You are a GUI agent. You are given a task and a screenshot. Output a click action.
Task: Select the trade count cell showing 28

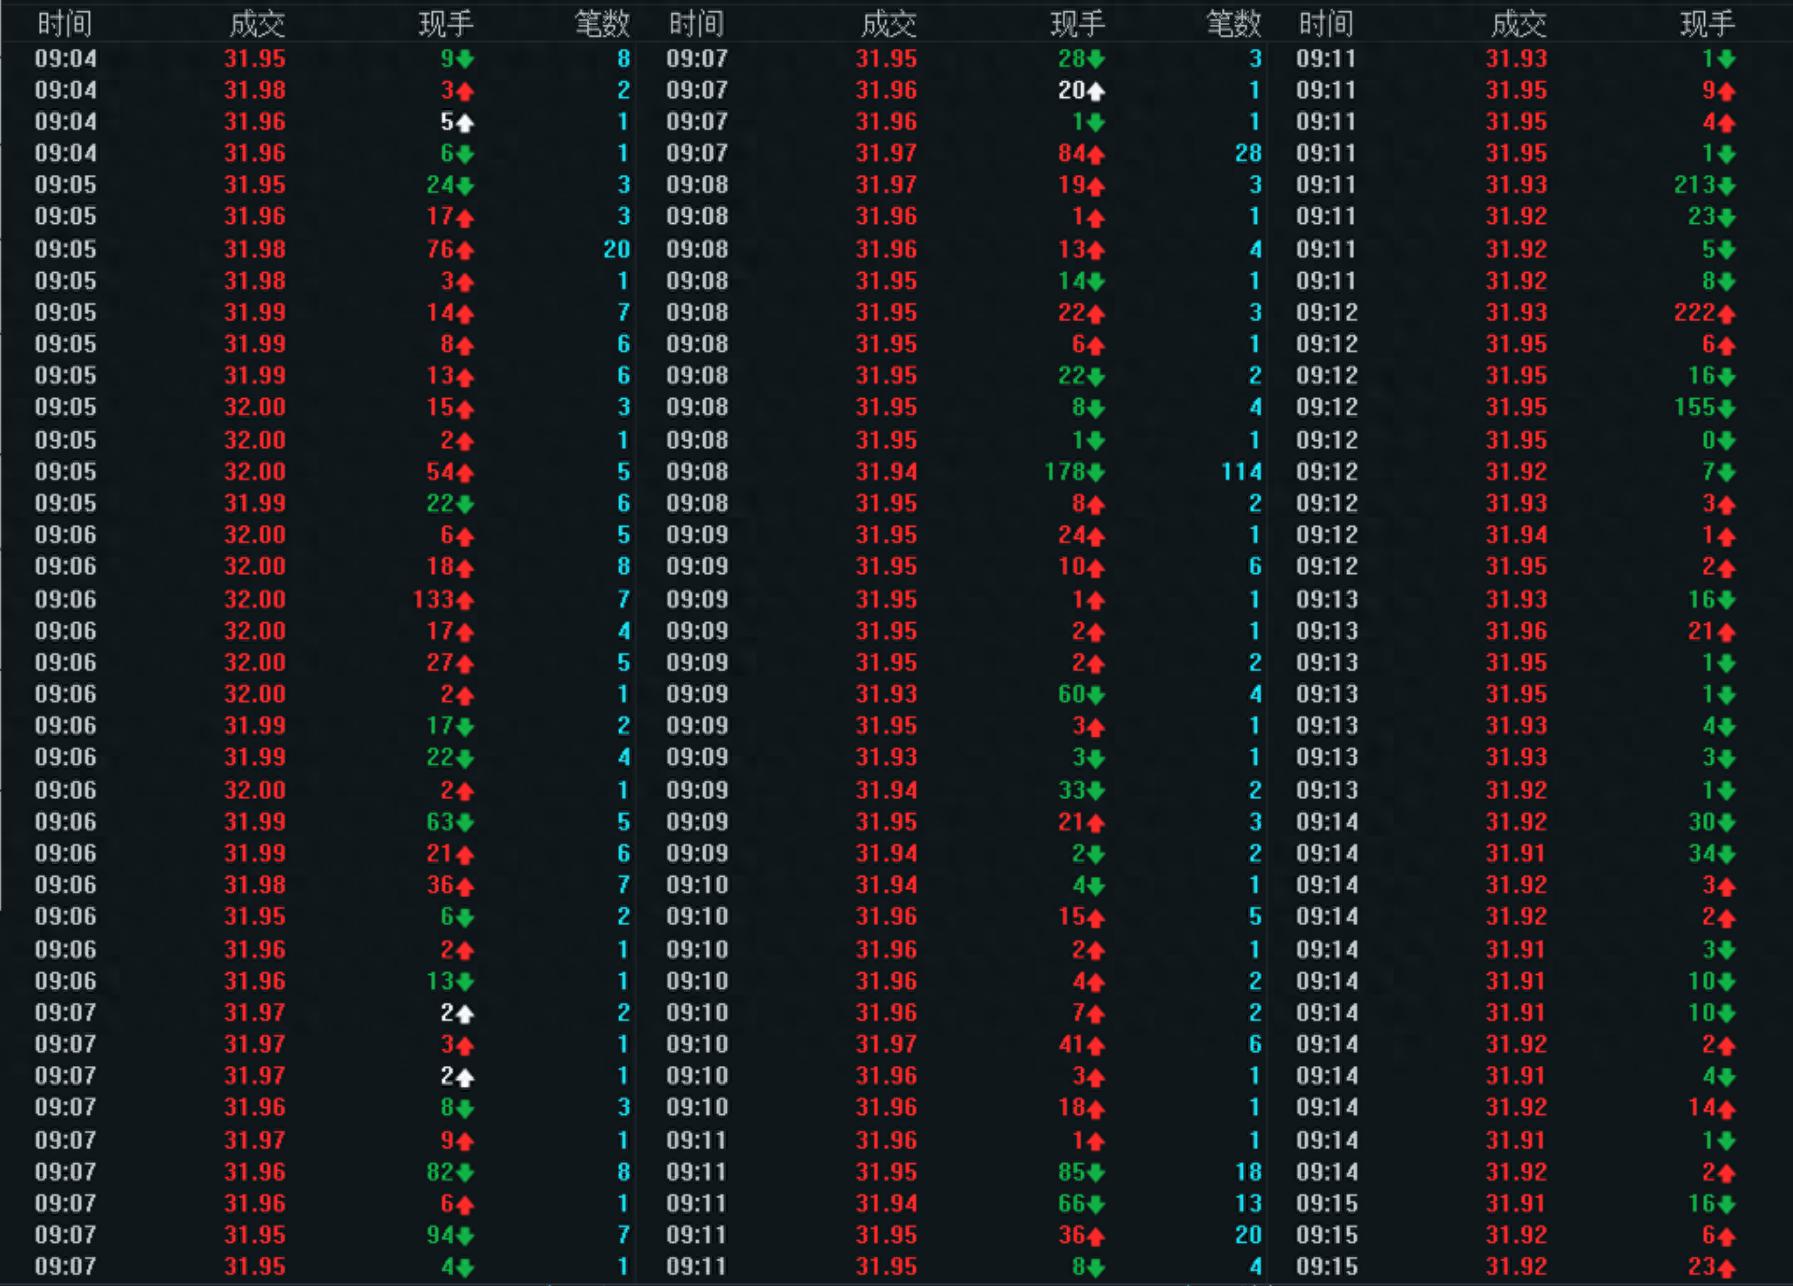[1247, 154]
